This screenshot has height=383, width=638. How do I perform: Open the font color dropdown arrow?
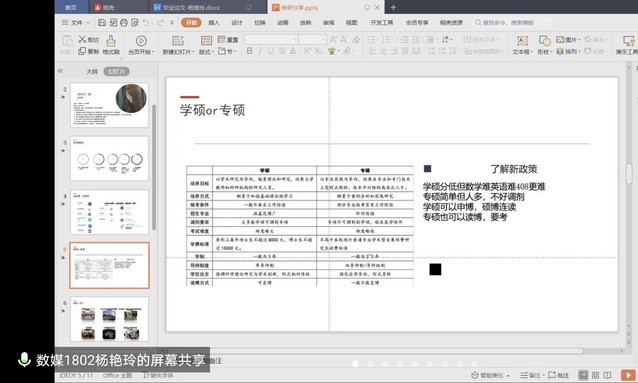298,51
